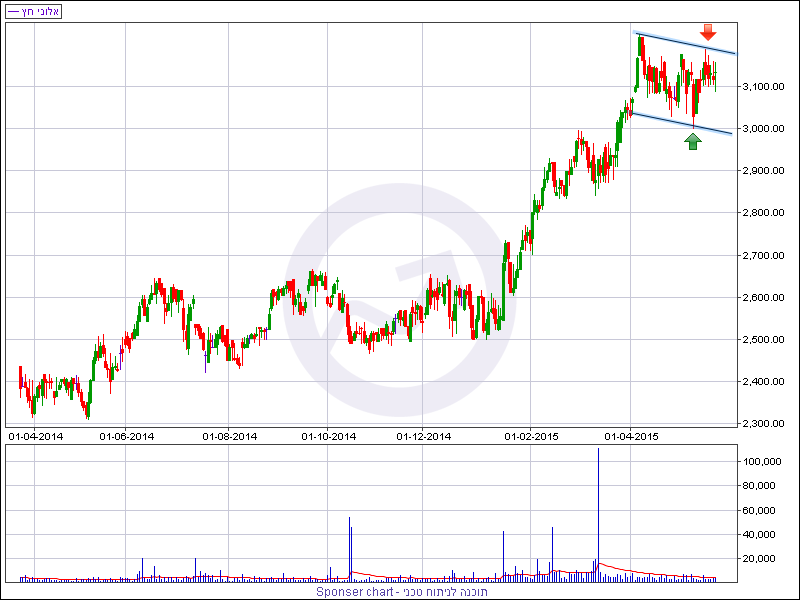
Task: Click the Sponser chart footer text
Action: pyautogui.click(x=399, y=591)
